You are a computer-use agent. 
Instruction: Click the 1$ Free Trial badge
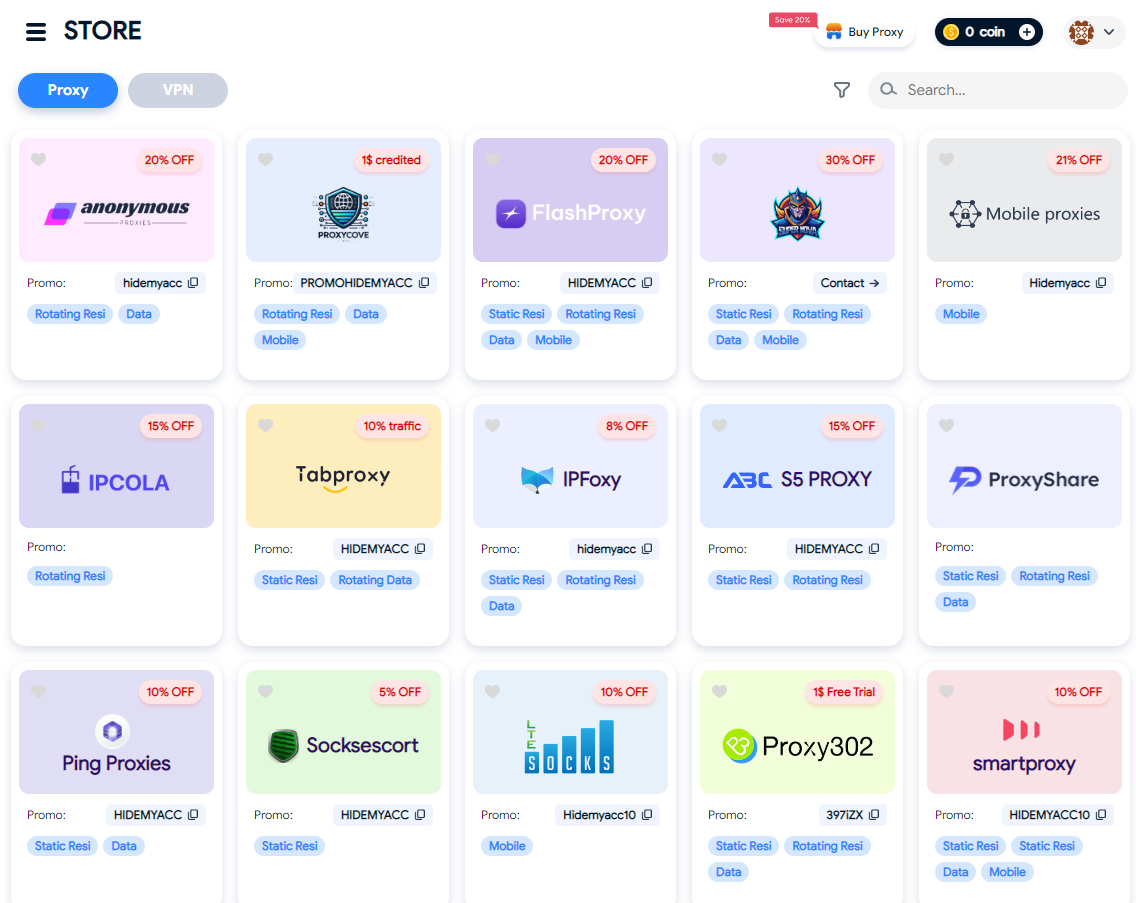click(x=843, y=692)
